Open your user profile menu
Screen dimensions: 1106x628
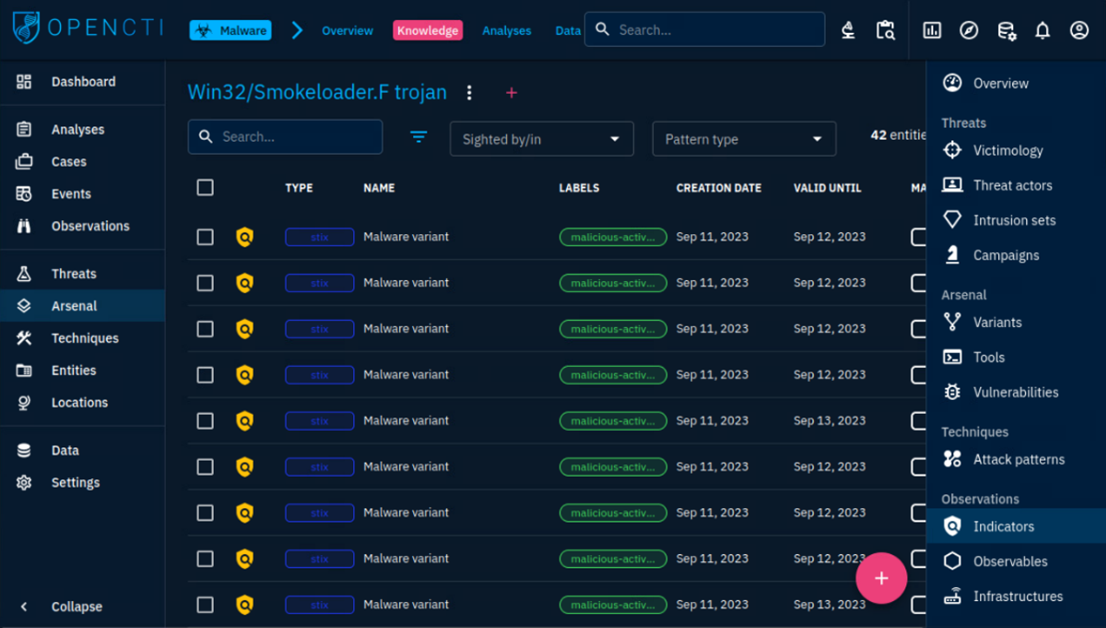1079,31
